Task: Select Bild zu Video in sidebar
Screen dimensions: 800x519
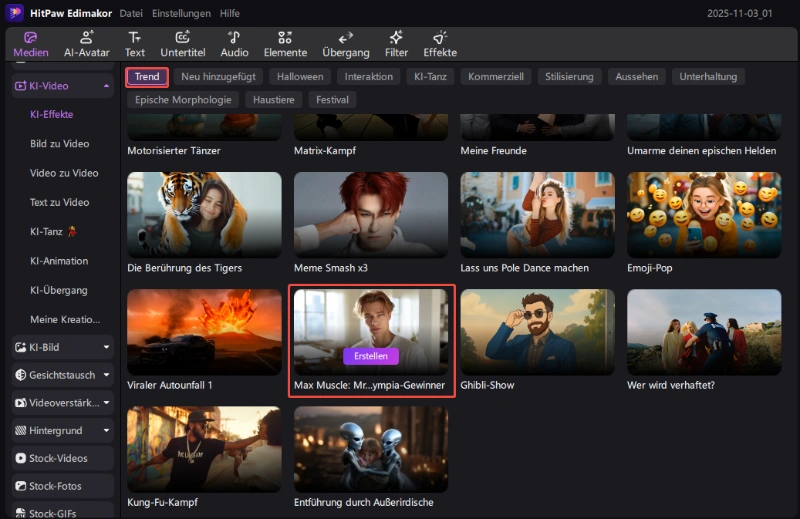Action: [59, 144]
